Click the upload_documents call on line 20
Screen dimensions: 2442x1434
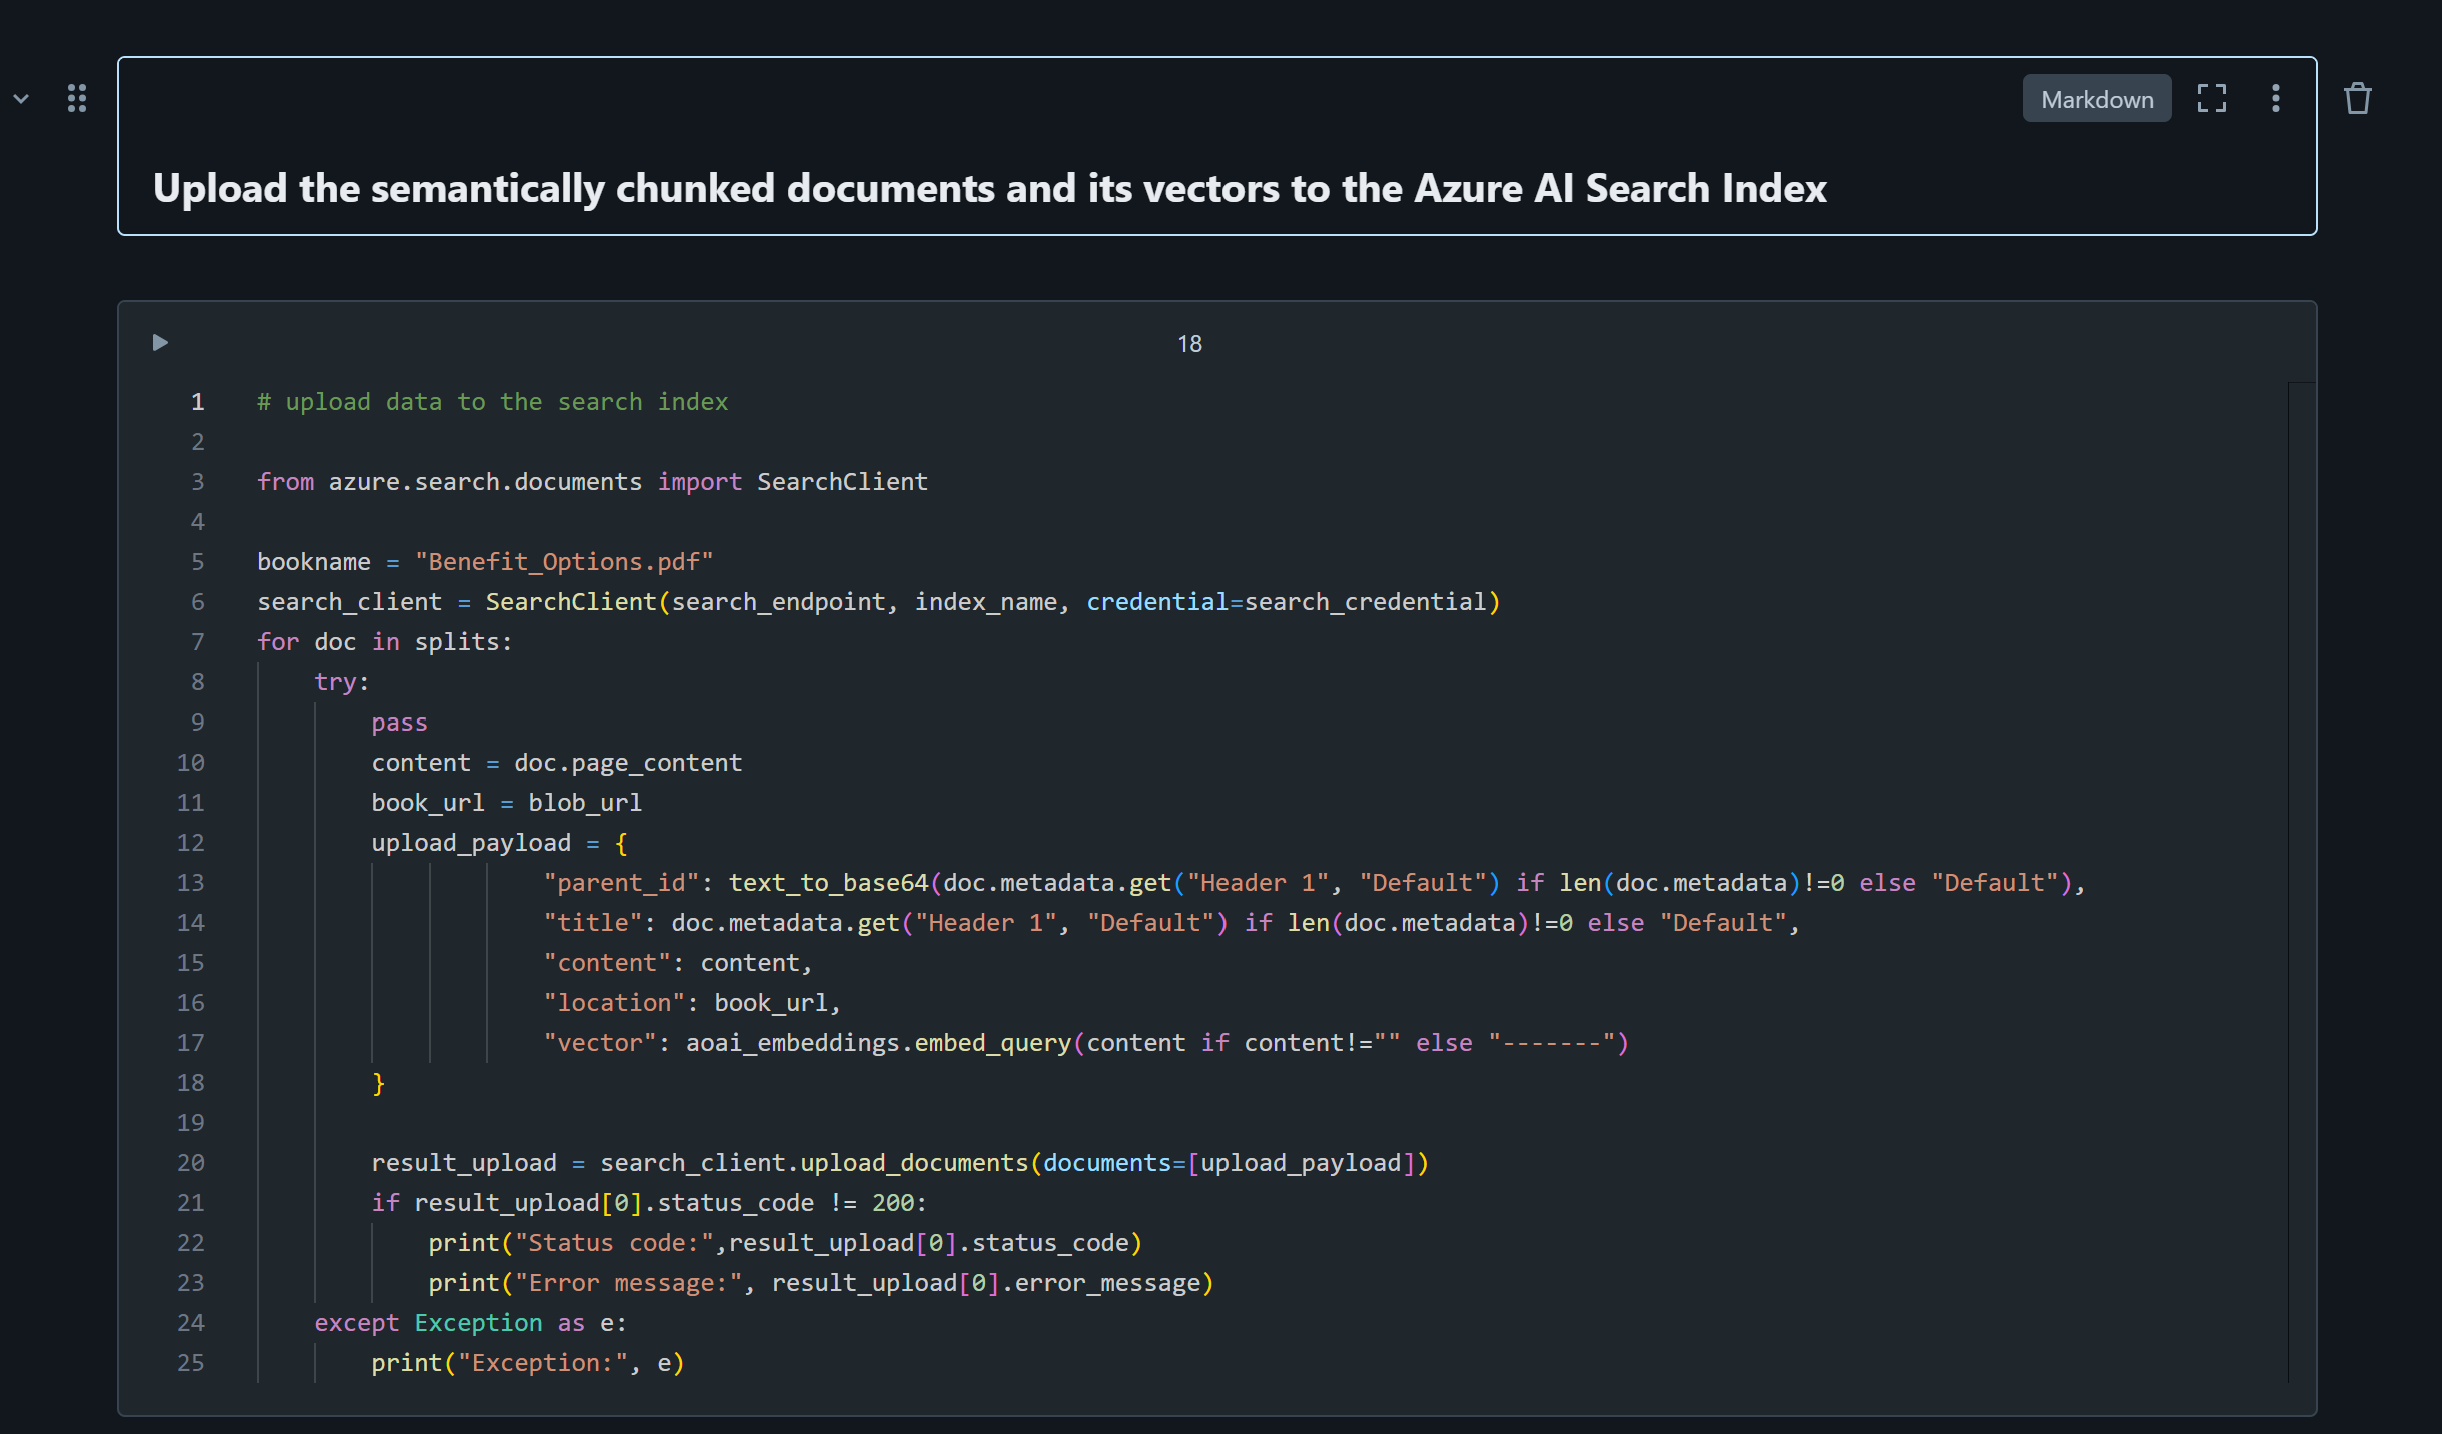pyautogui.click(x=914, y=1163)
